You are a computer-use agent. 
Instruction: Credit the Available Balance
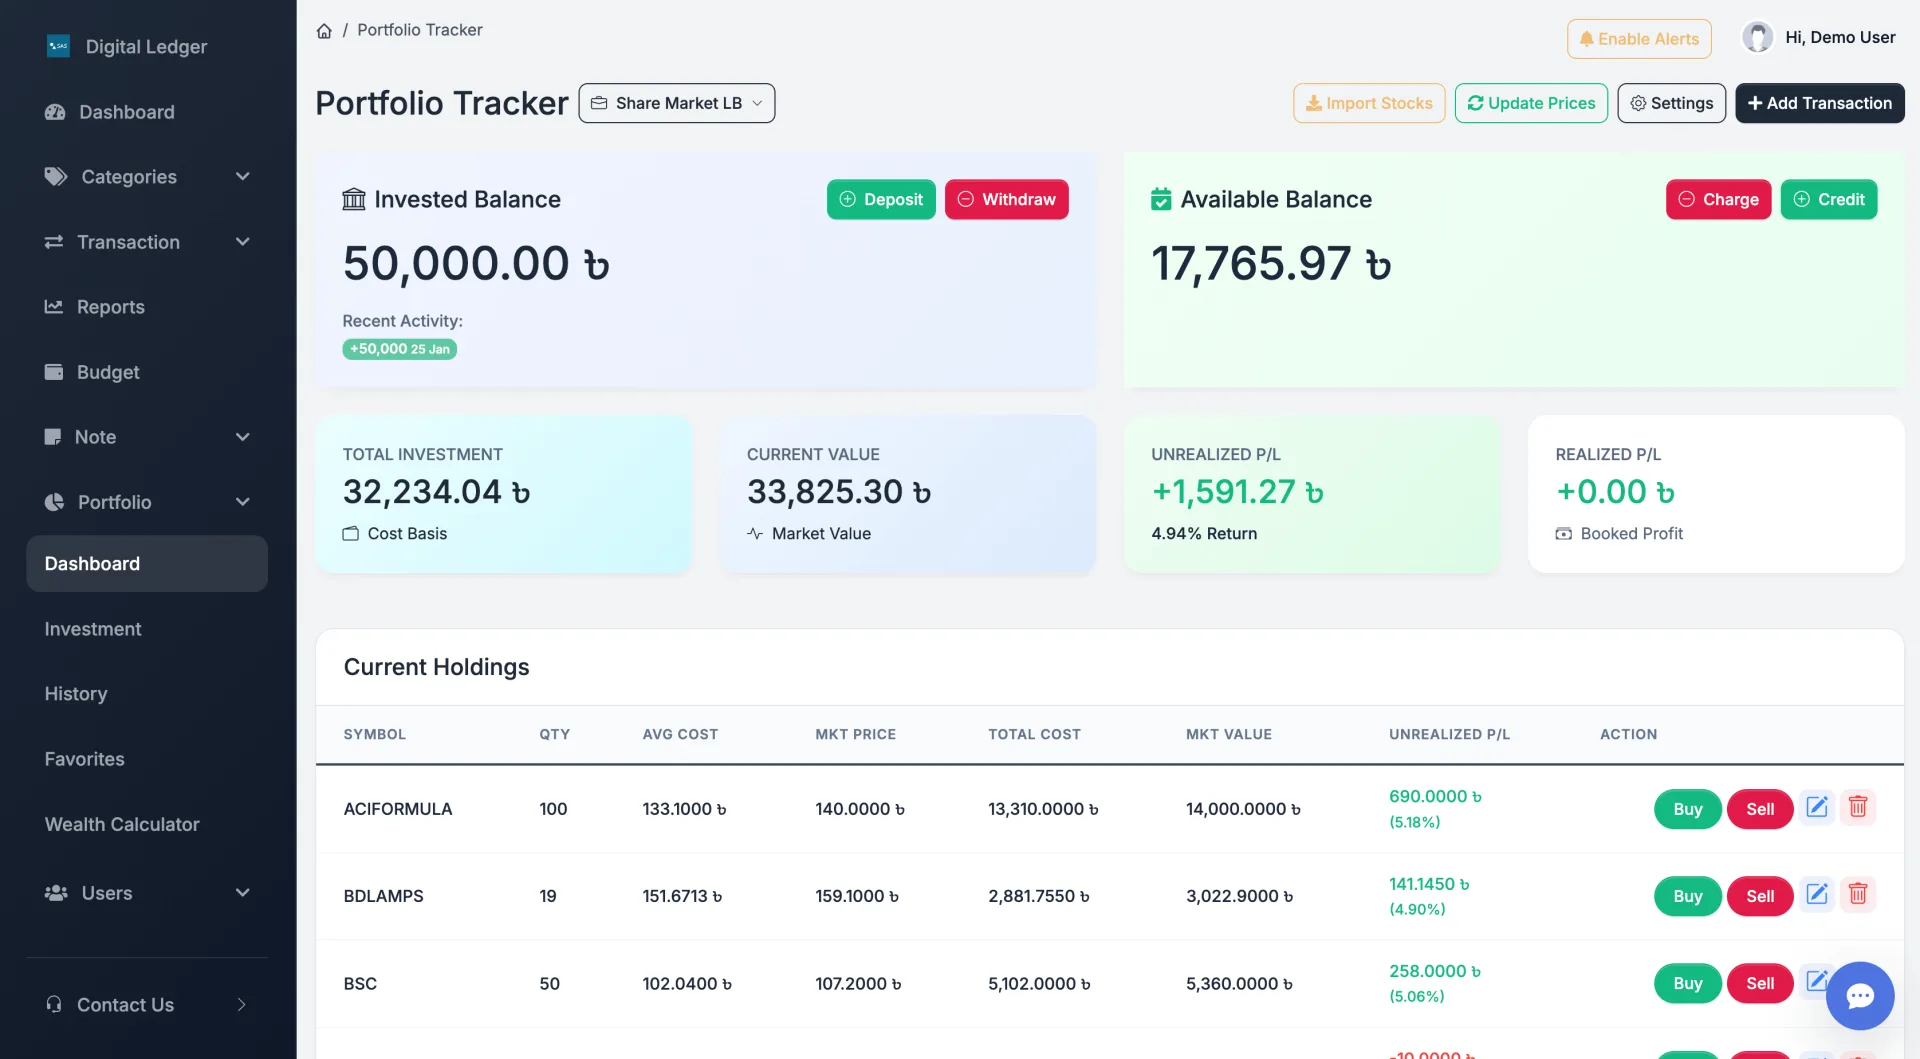coord(1829,199)
